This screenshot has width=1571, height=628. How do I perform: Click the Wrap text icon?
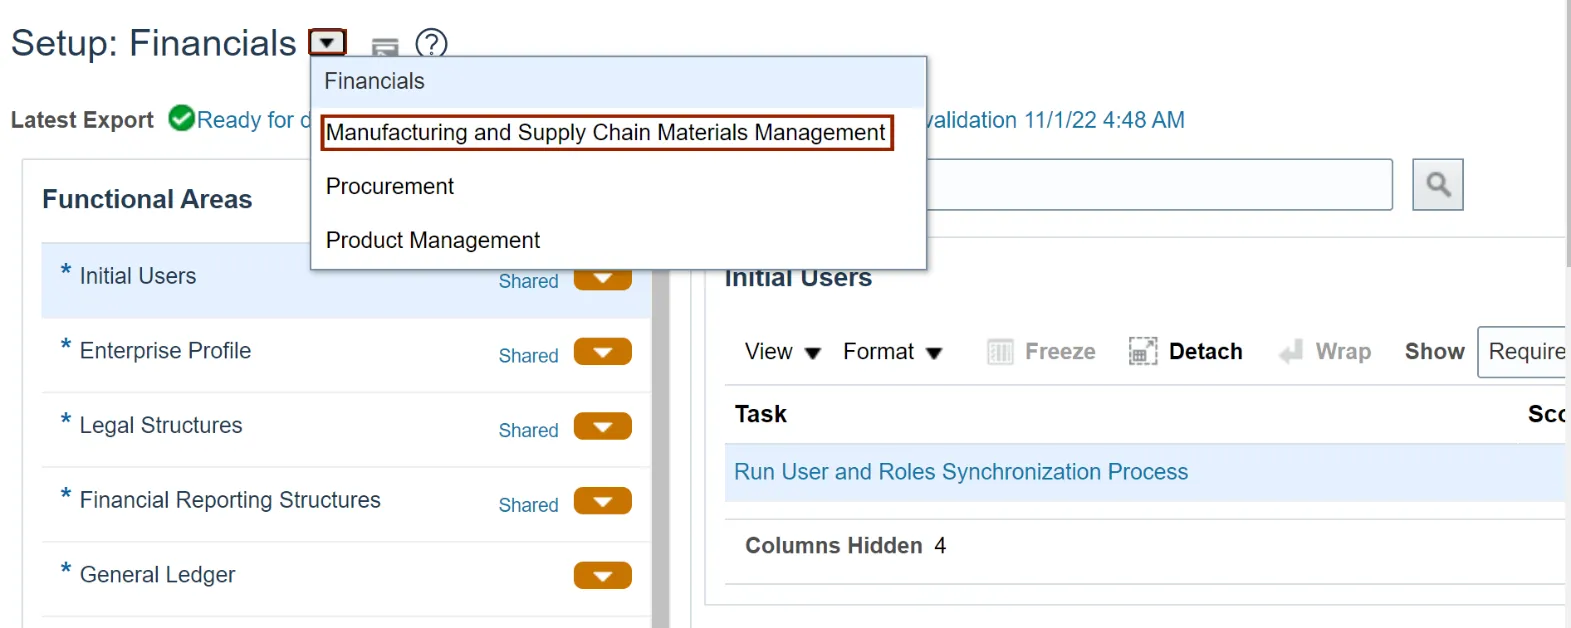click(1291, 352)
